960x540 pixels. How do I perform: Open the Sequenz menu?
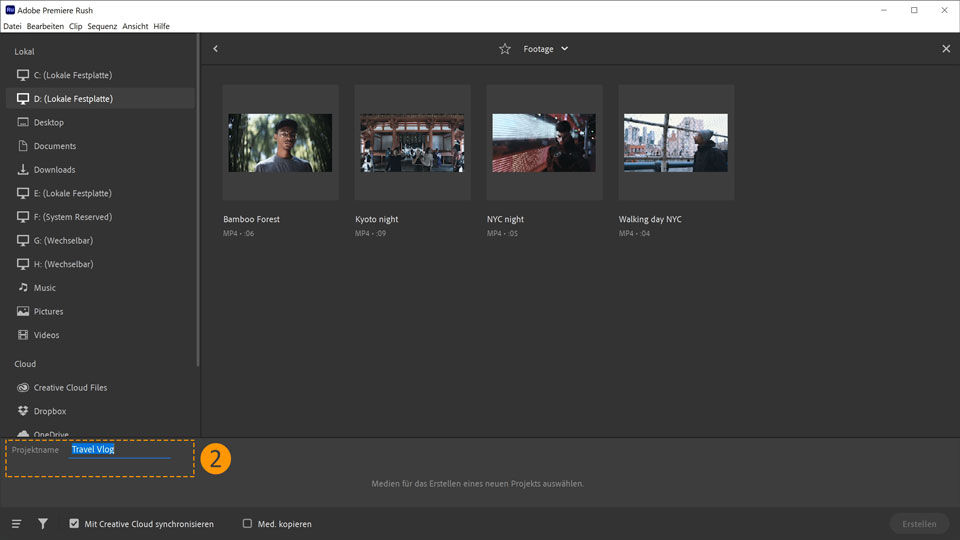102,26
